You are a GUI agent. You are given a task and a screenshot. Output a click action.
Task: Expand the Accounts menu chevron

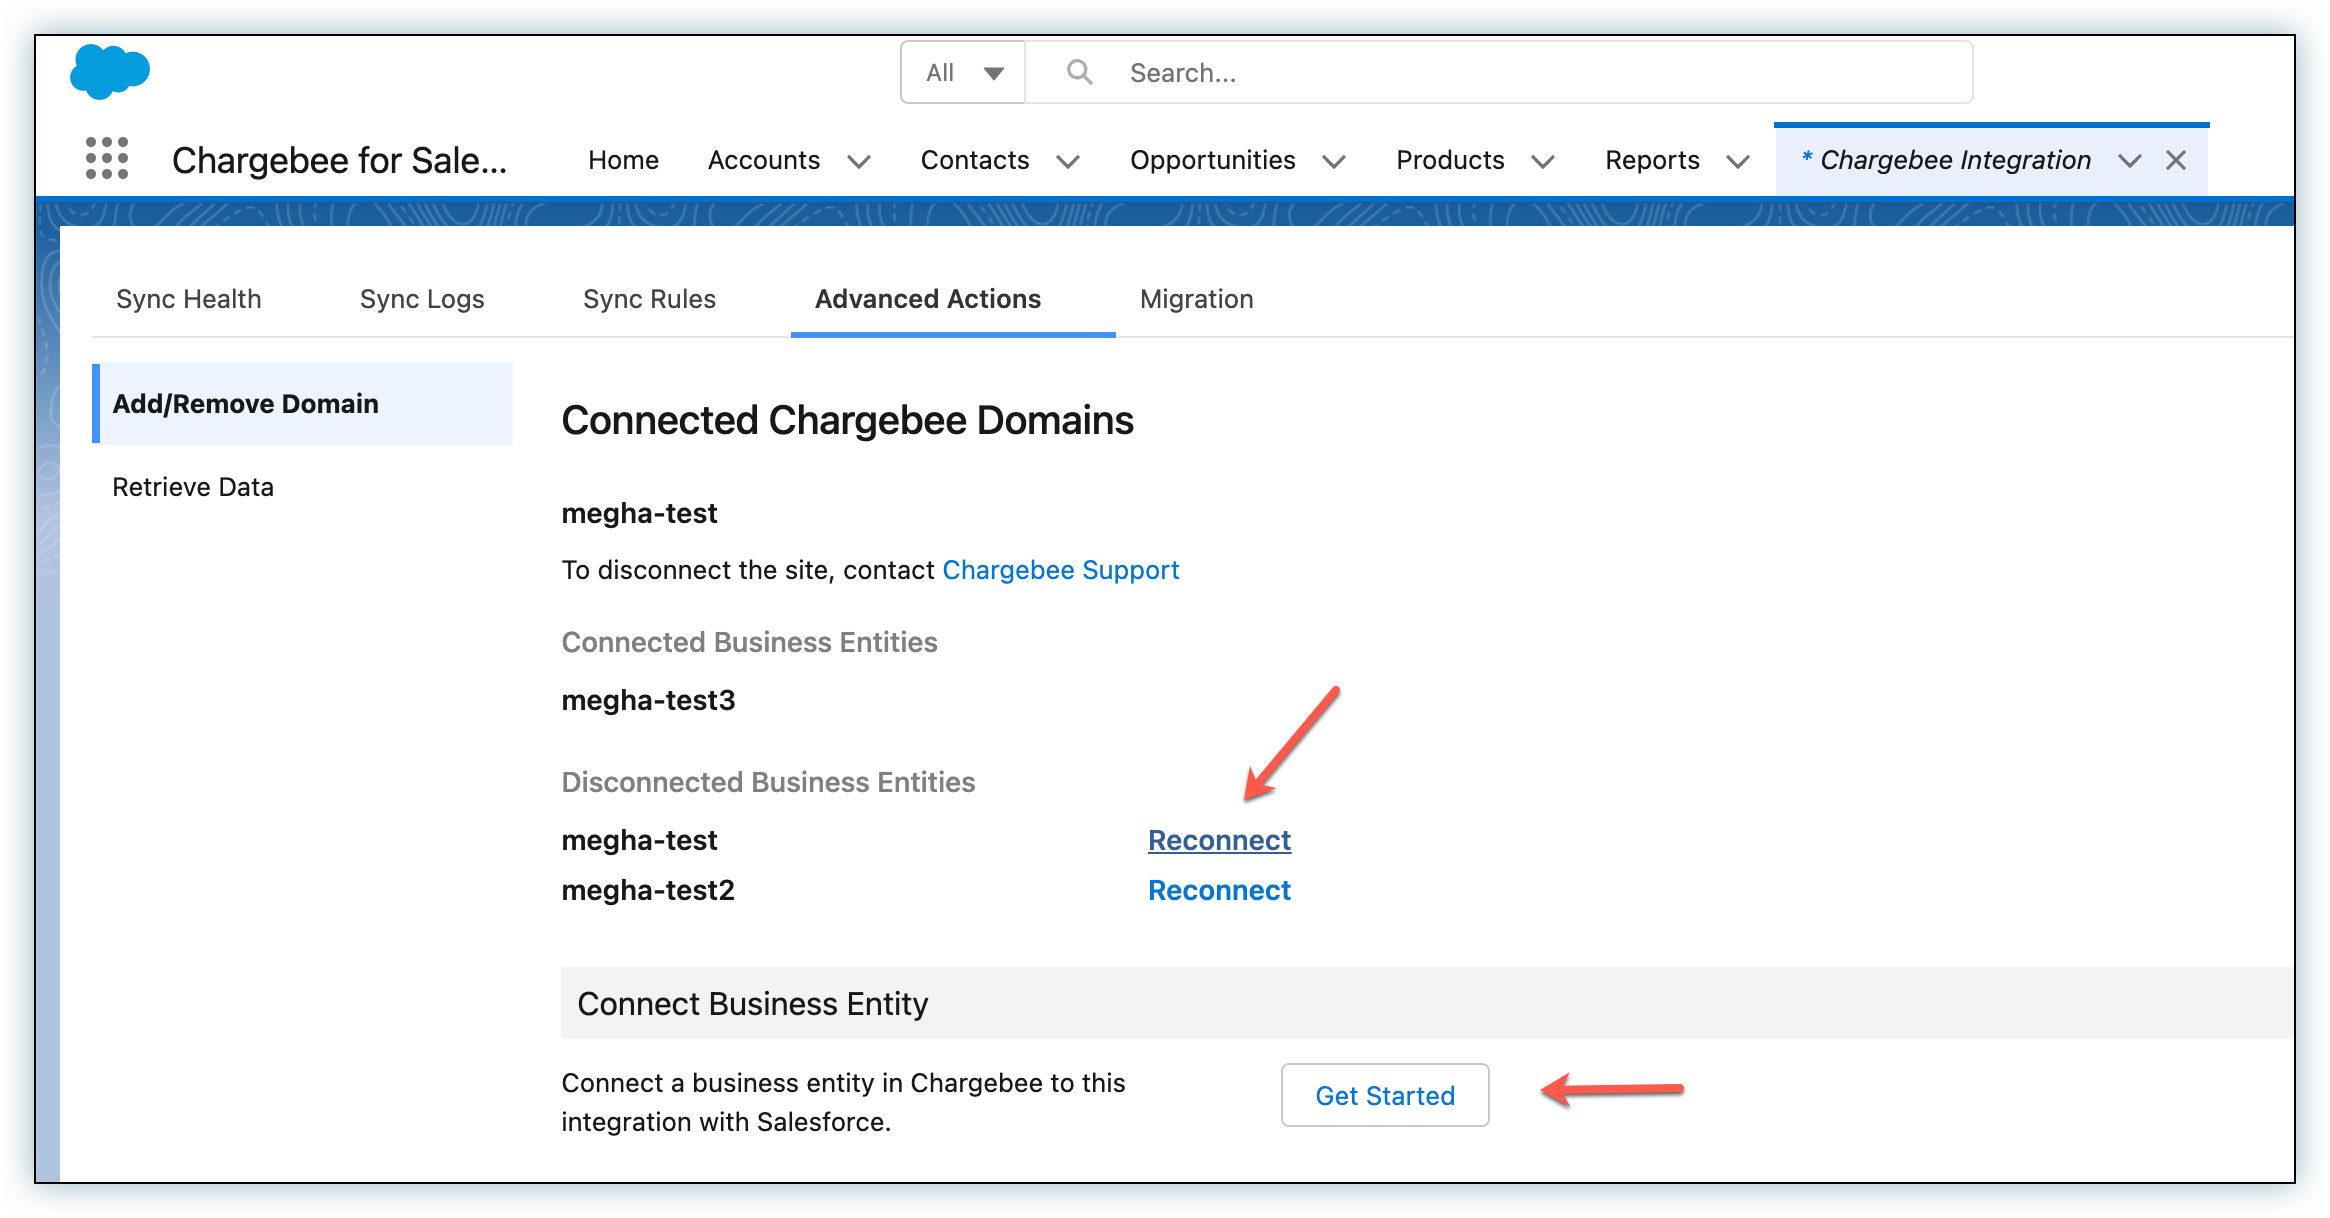[859, 161]
